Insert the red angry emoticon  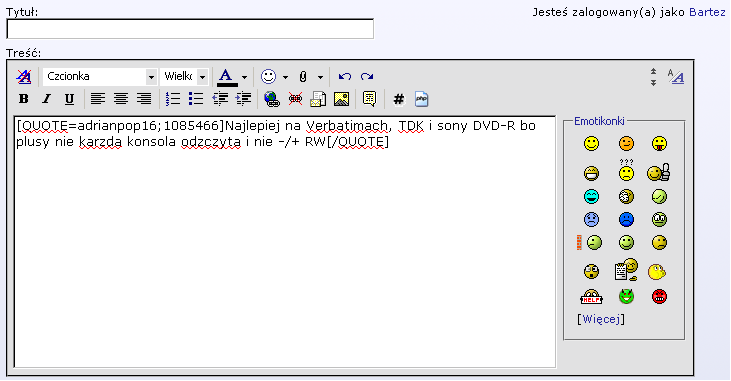[x=659, y=296]
